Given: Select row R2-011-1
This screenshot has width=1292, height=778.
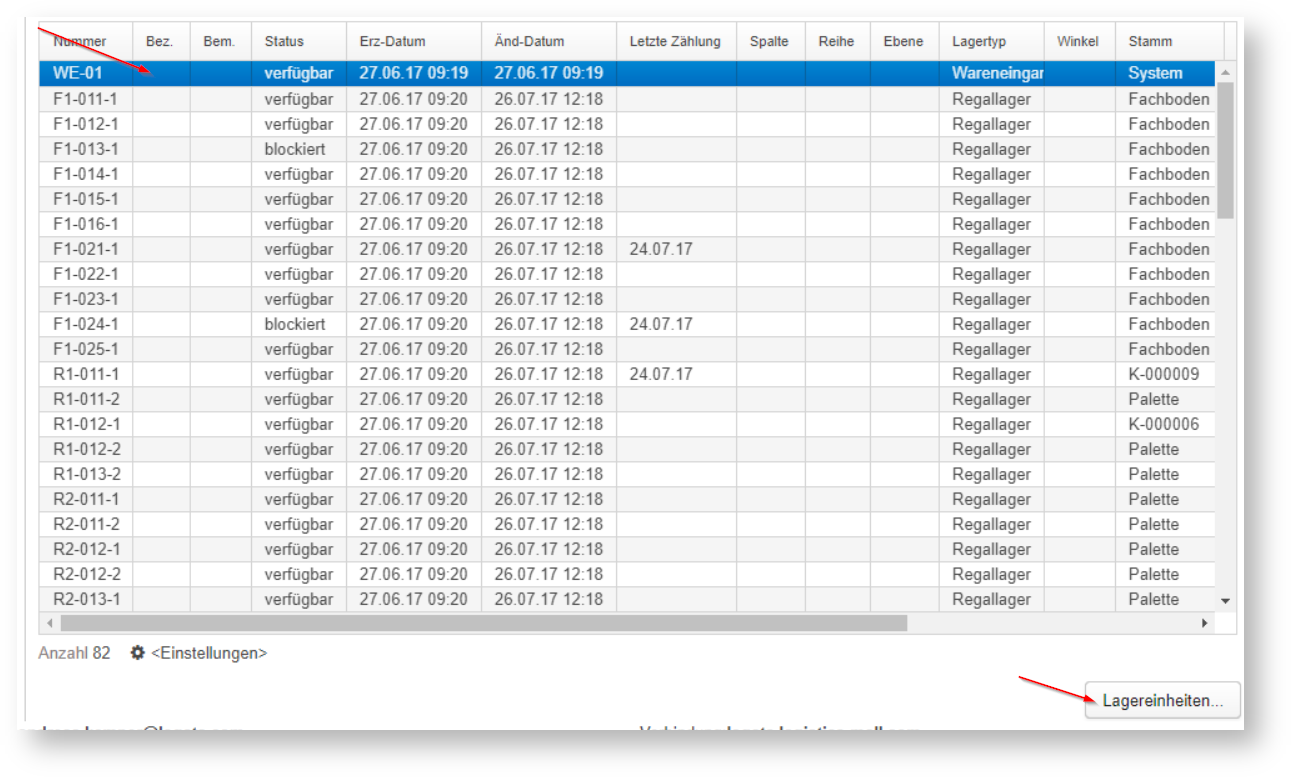Looking at the screenshot, I should [x=627, y=499].
